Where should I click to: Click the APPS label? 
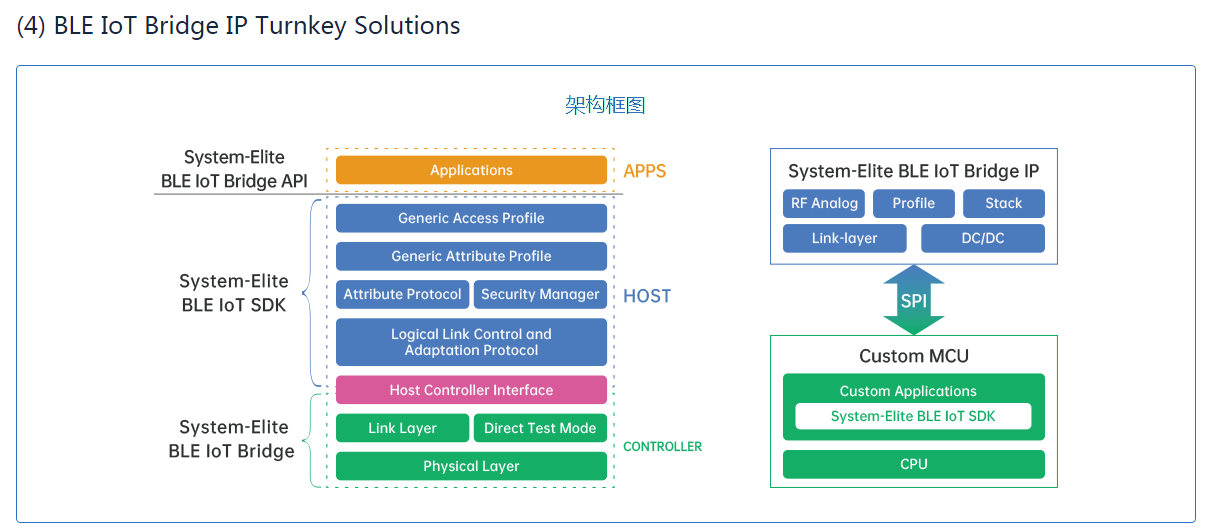644,171
